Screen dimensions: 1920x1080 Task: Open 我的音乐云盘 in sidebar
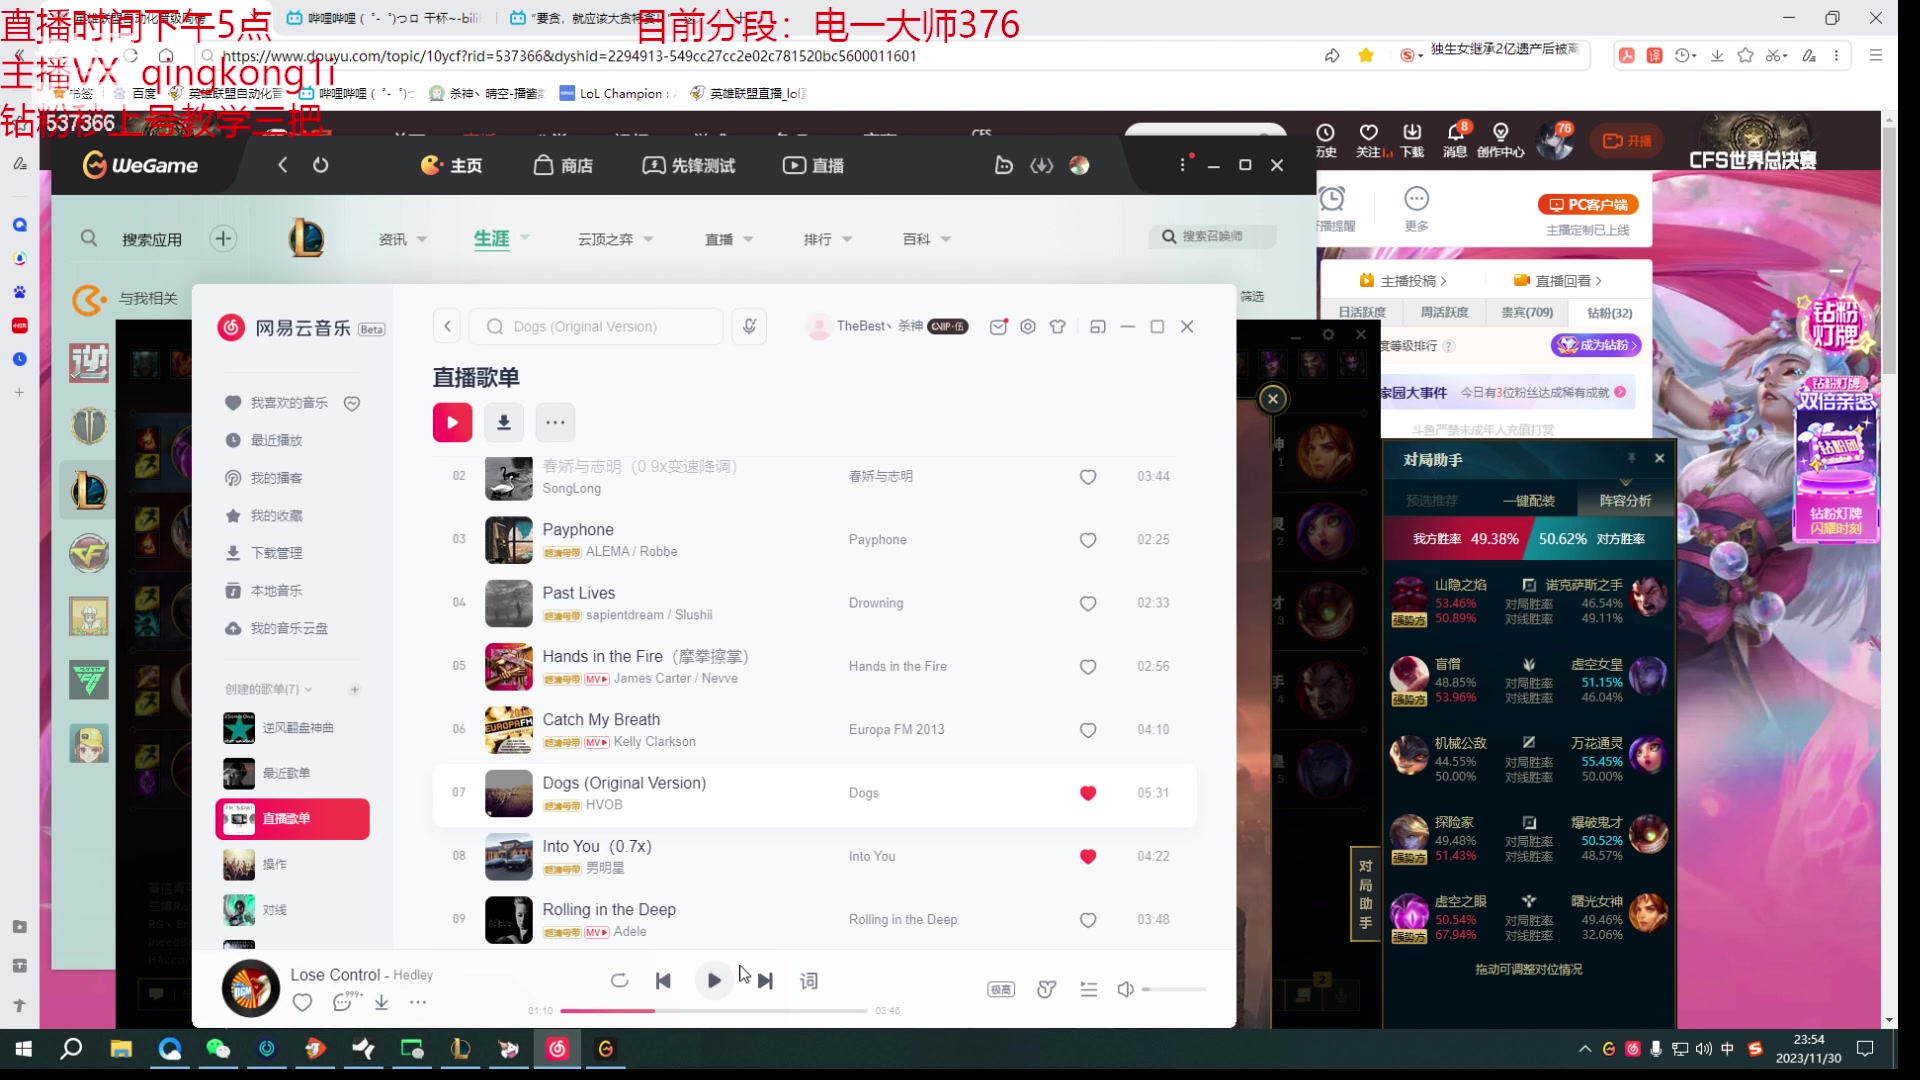click(x=289, y=628)
